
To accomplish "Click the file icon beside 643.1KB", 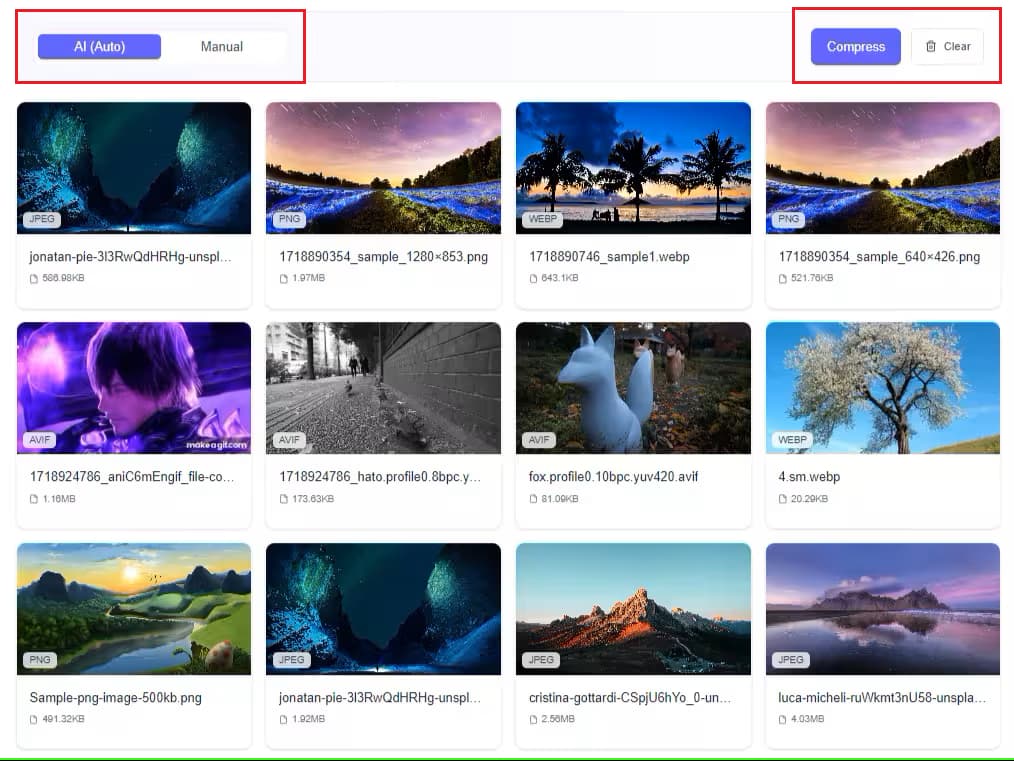I will pos(533,279).
